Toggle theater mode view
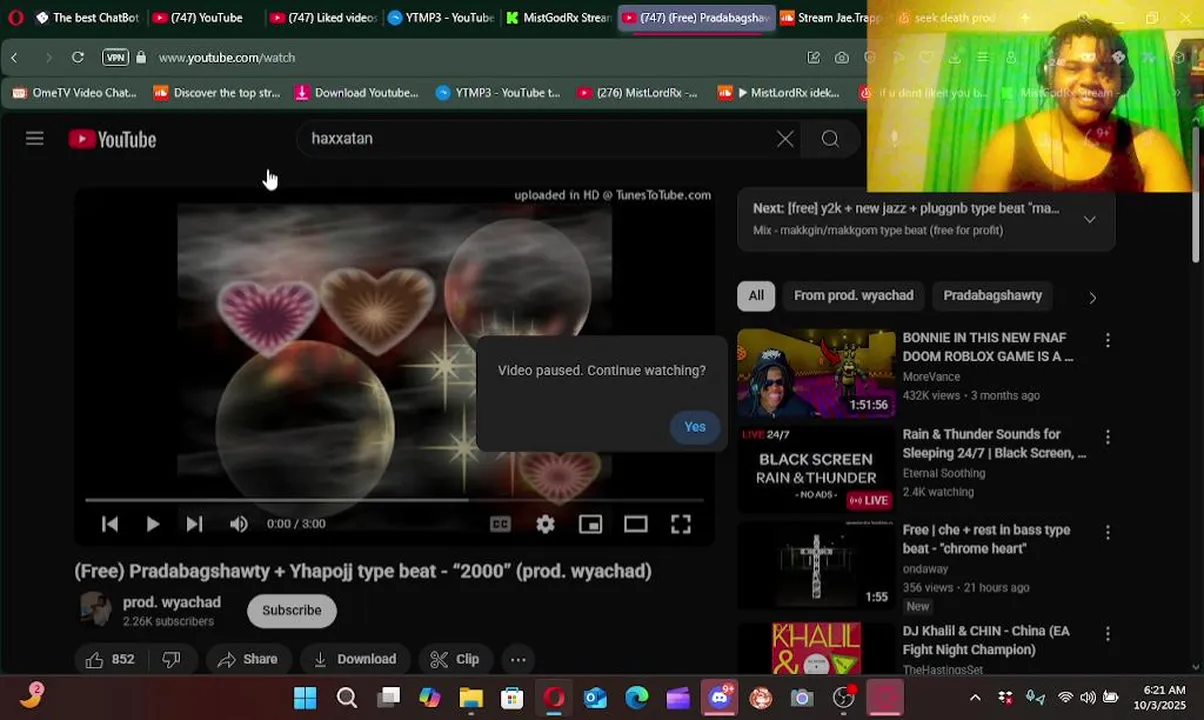 [636, 524]
